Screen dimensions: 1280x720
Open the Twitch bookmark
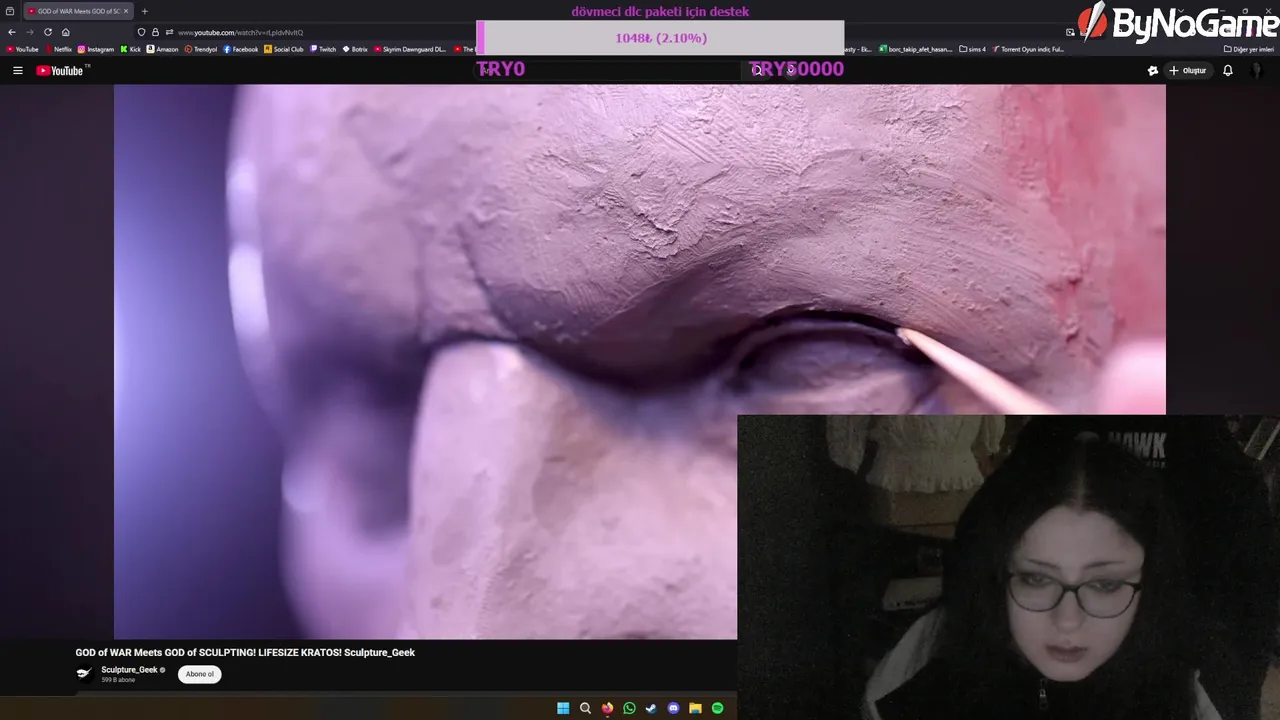(323, 49)
